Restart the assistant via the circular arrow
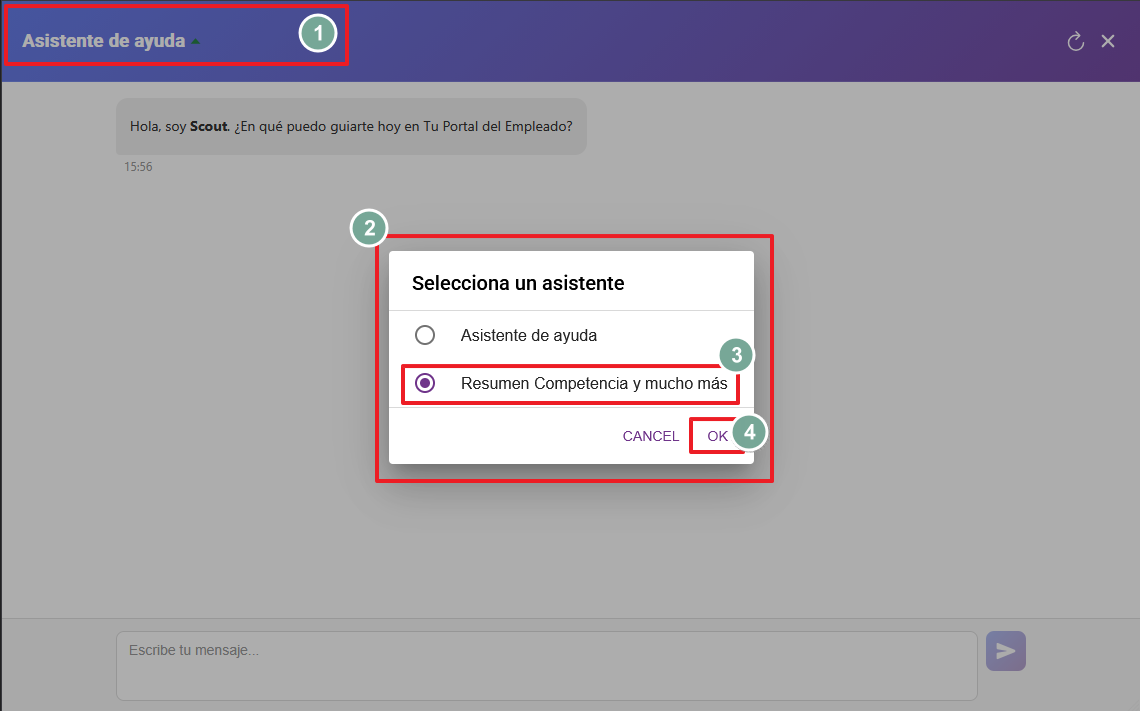Image resolution: width=1140 pixels, height=711 pixels. (1075, 41)
